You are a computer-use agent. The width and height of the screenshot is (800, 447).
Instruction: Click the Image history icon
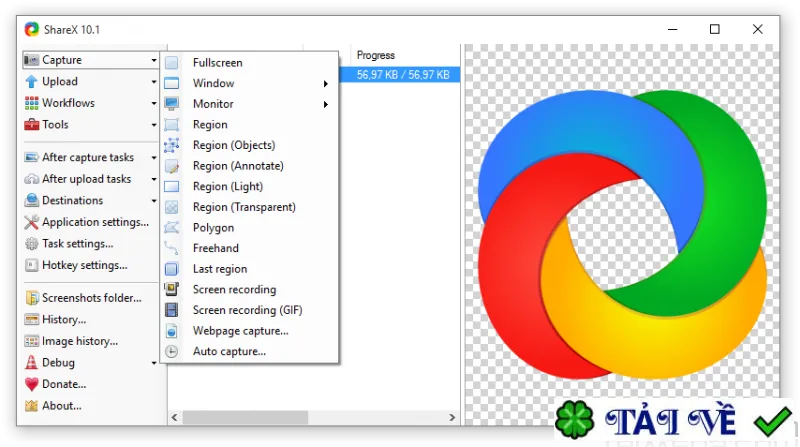tap(32, 341)
